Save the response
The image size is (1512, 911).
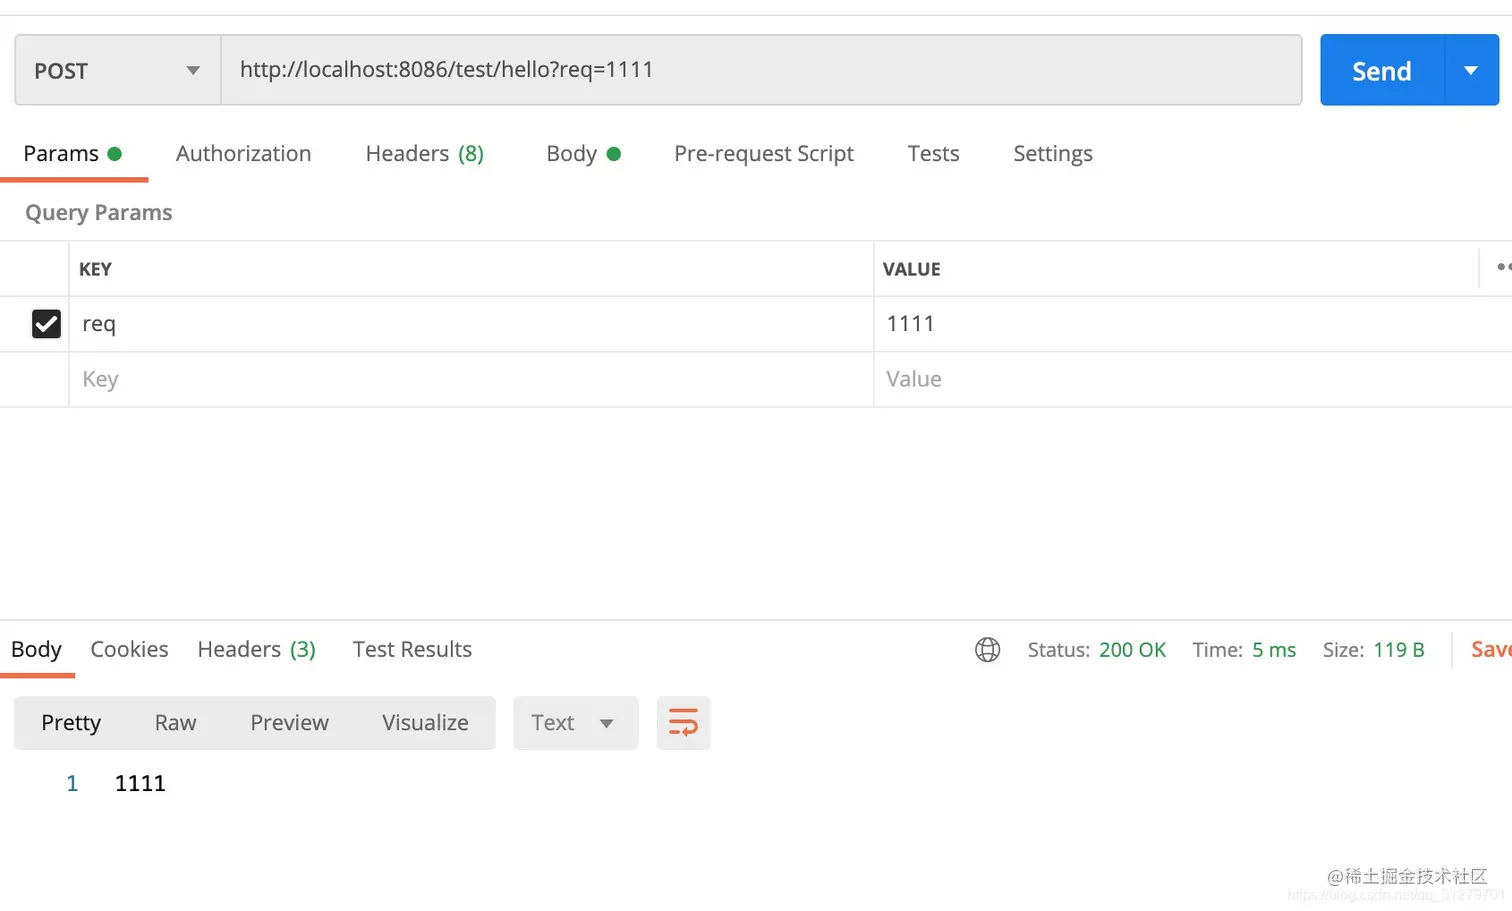coord(1491,650)
